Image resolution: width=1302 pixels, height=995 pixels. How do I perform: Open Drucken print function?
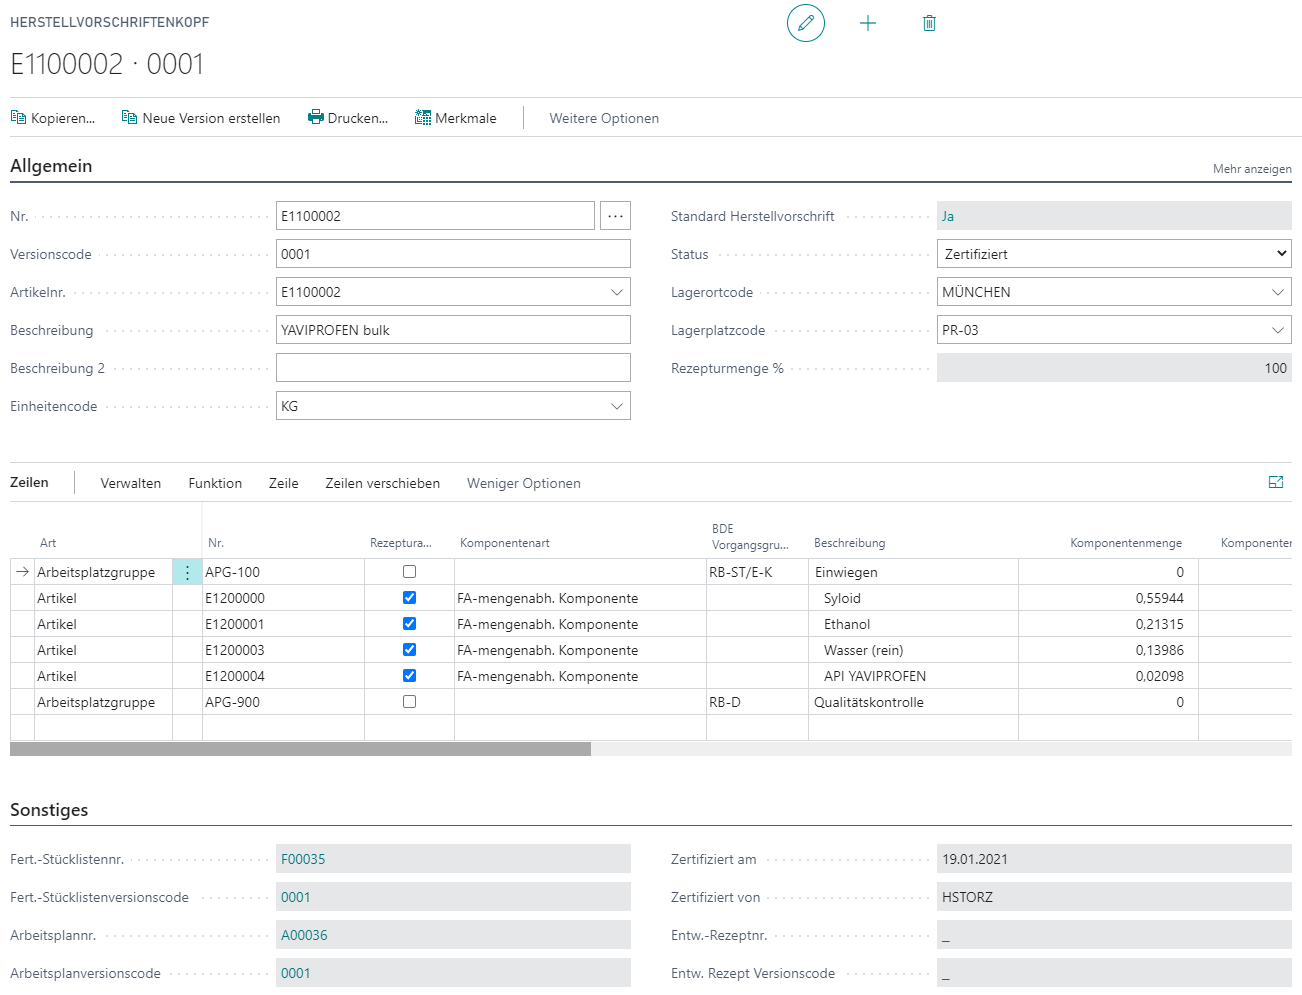[x=348, y=118]
